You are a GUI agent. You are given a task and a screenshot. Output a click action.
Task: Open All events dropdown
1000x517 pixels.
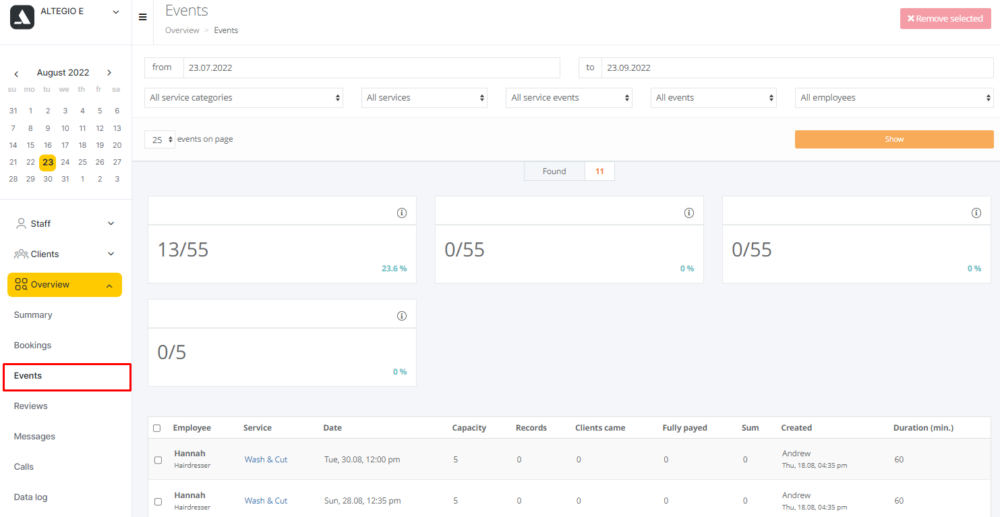(714, 98)
